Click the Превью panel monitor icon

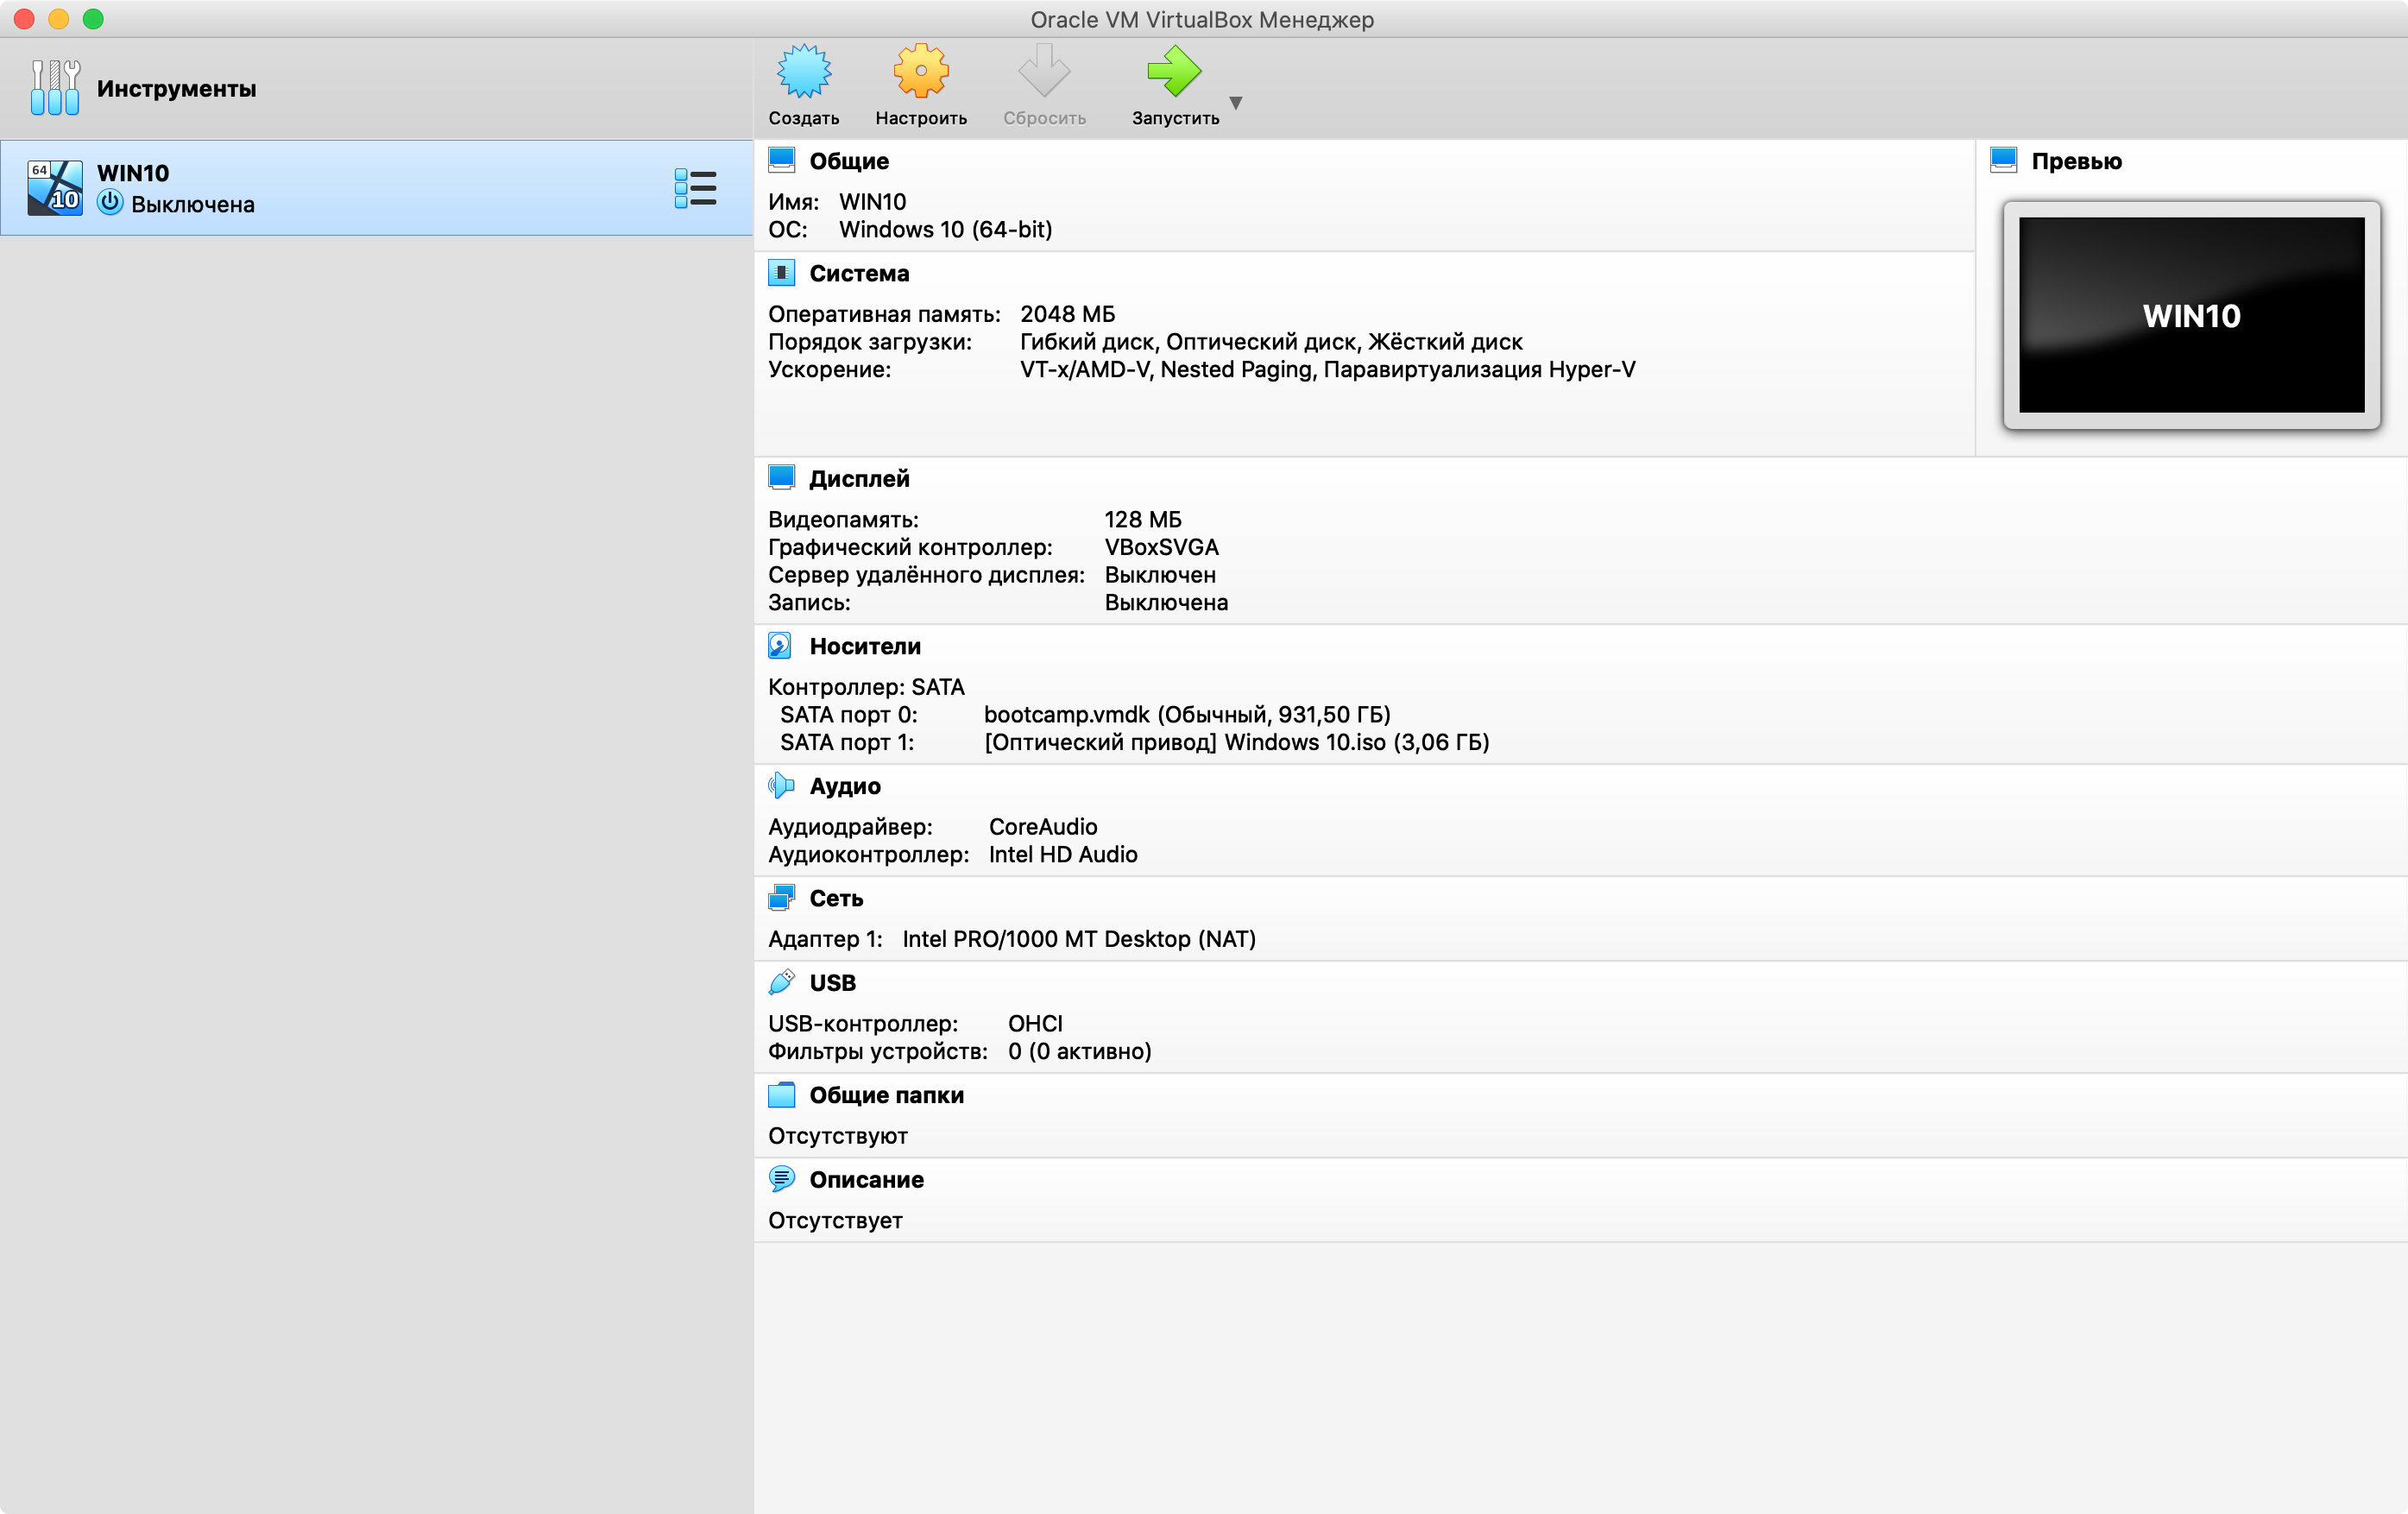[2003, 160]
